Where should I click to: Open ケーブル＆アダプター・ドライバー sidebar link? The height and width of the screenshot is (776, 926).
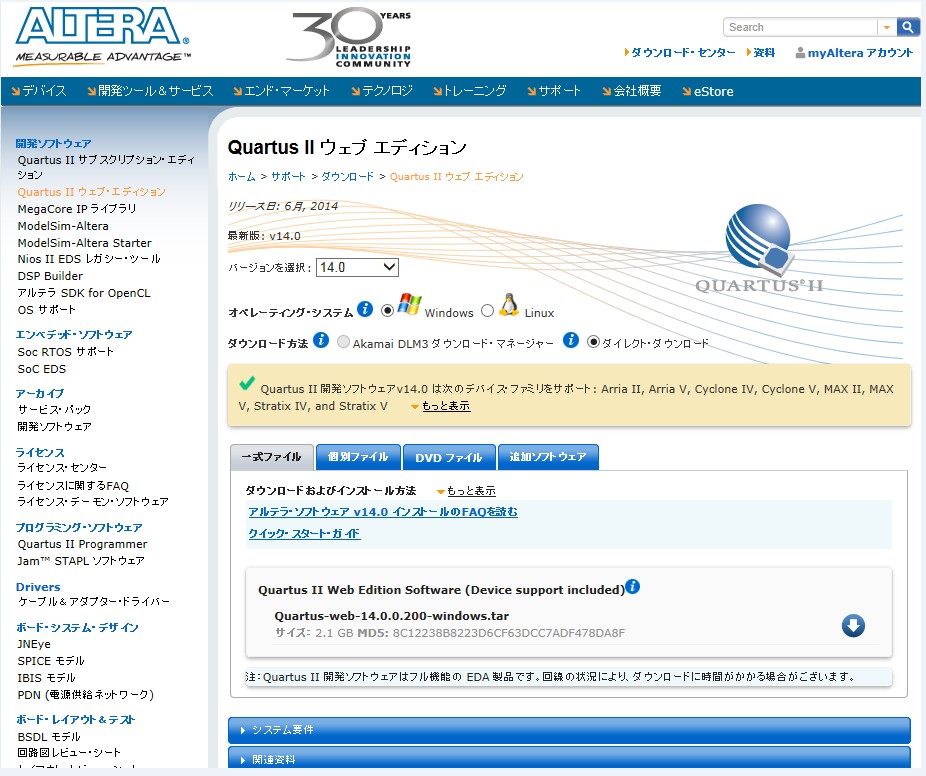click(x=93, y=602)
